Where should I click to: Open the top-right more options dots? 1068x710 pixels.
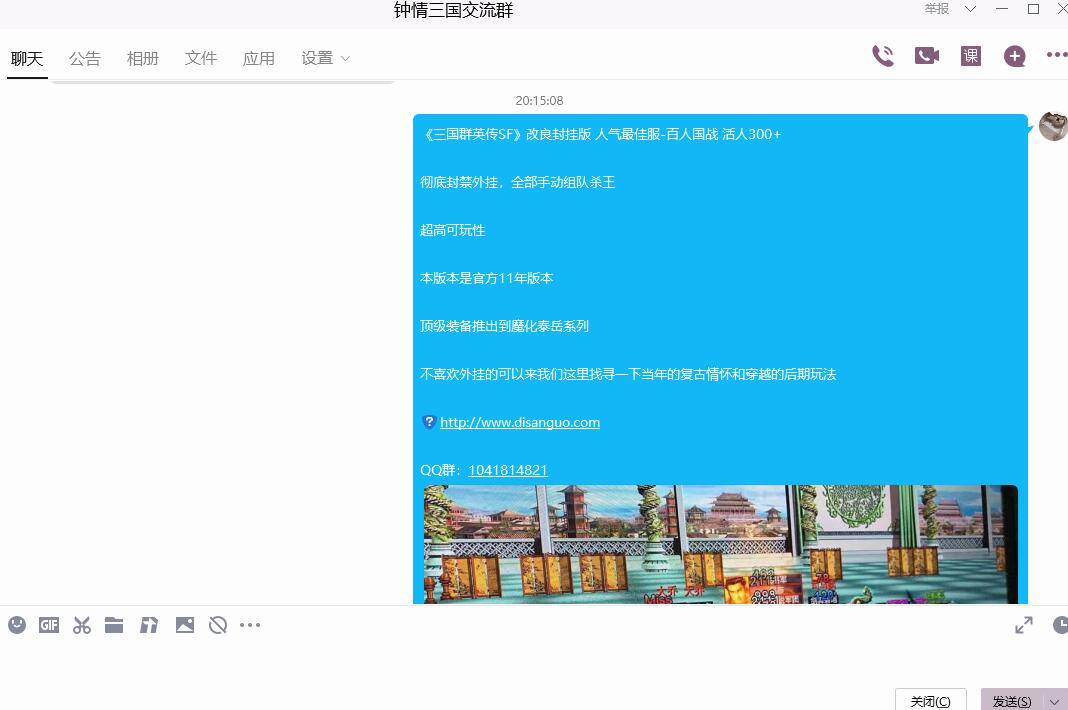click(x=1057, y=55)
